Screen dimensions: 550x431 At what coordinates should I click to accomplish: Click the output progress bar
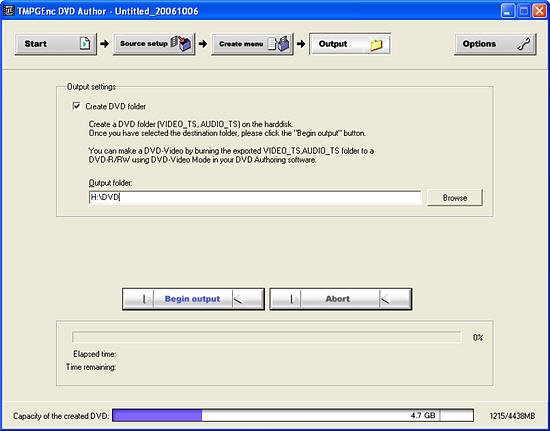point(266,337)
